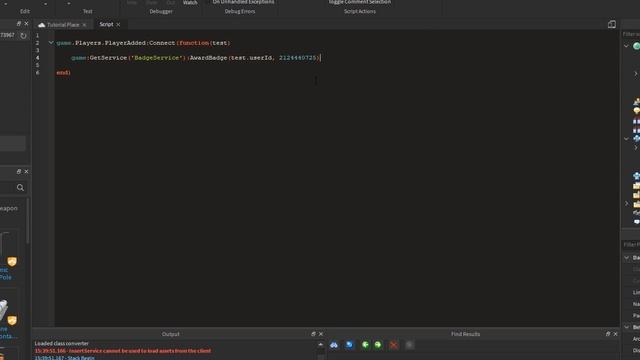This screenshot has height=360, width=640.
Task: Go to next result with green right arrow
Action: pos(378,345)
